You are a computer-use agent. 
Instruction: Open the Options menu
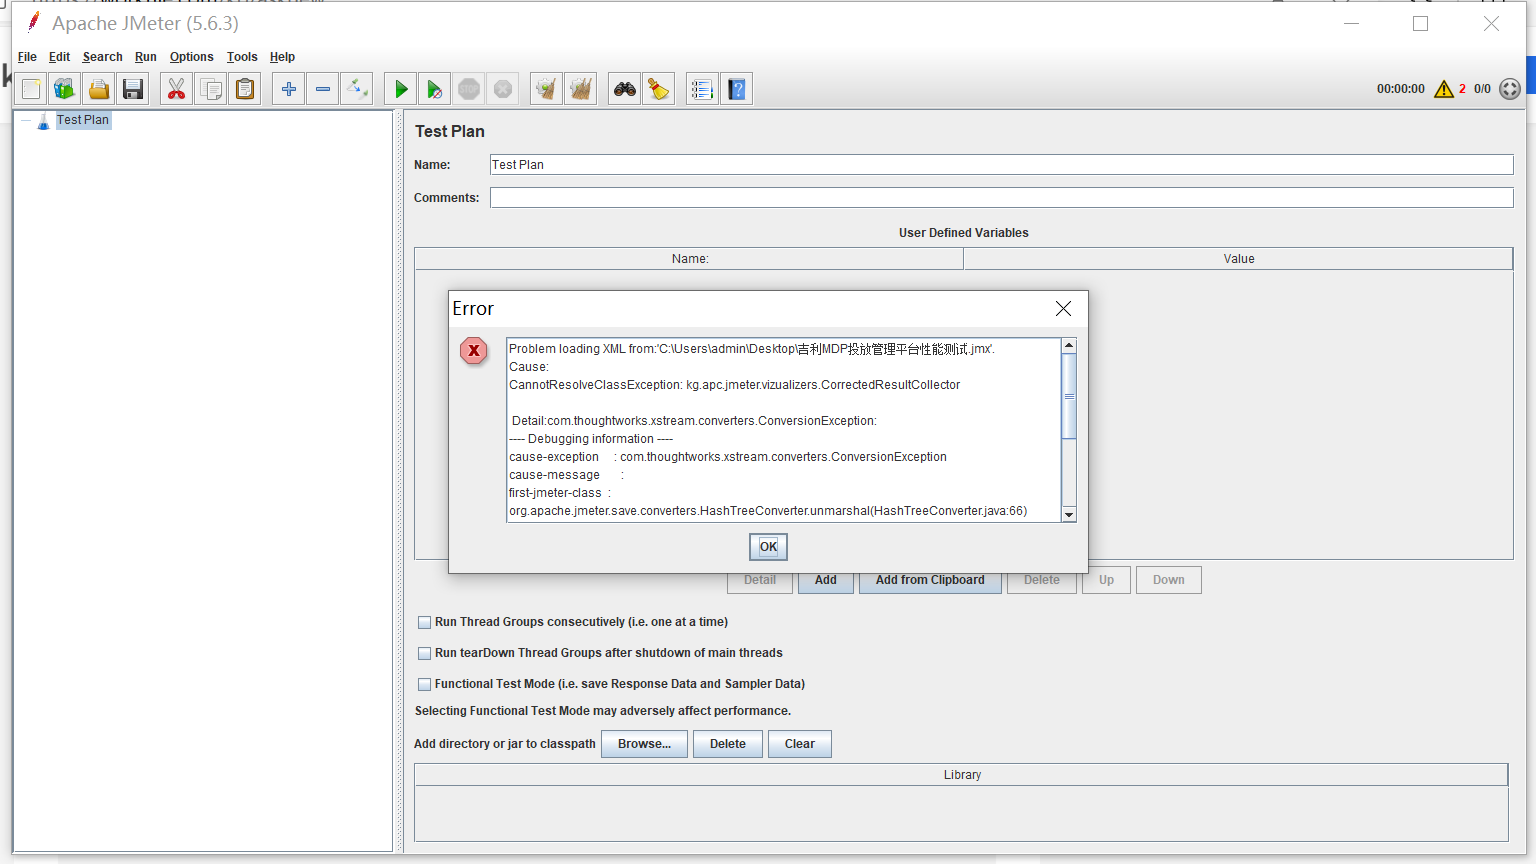(x=191, y=57)
